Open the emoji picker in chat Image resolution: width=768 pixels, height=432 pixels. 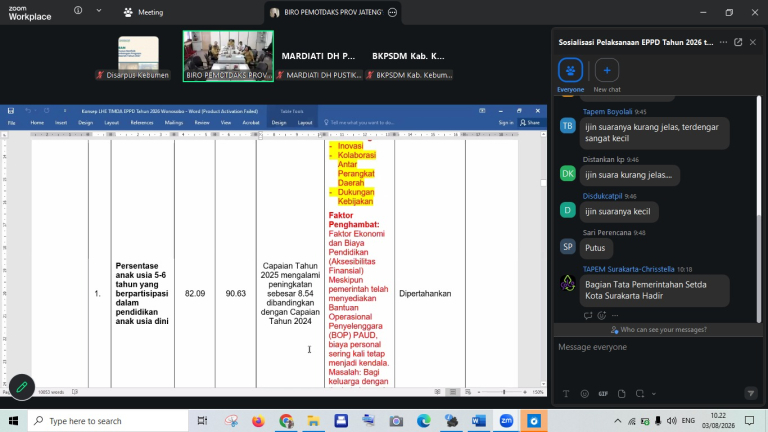(584, 394)
